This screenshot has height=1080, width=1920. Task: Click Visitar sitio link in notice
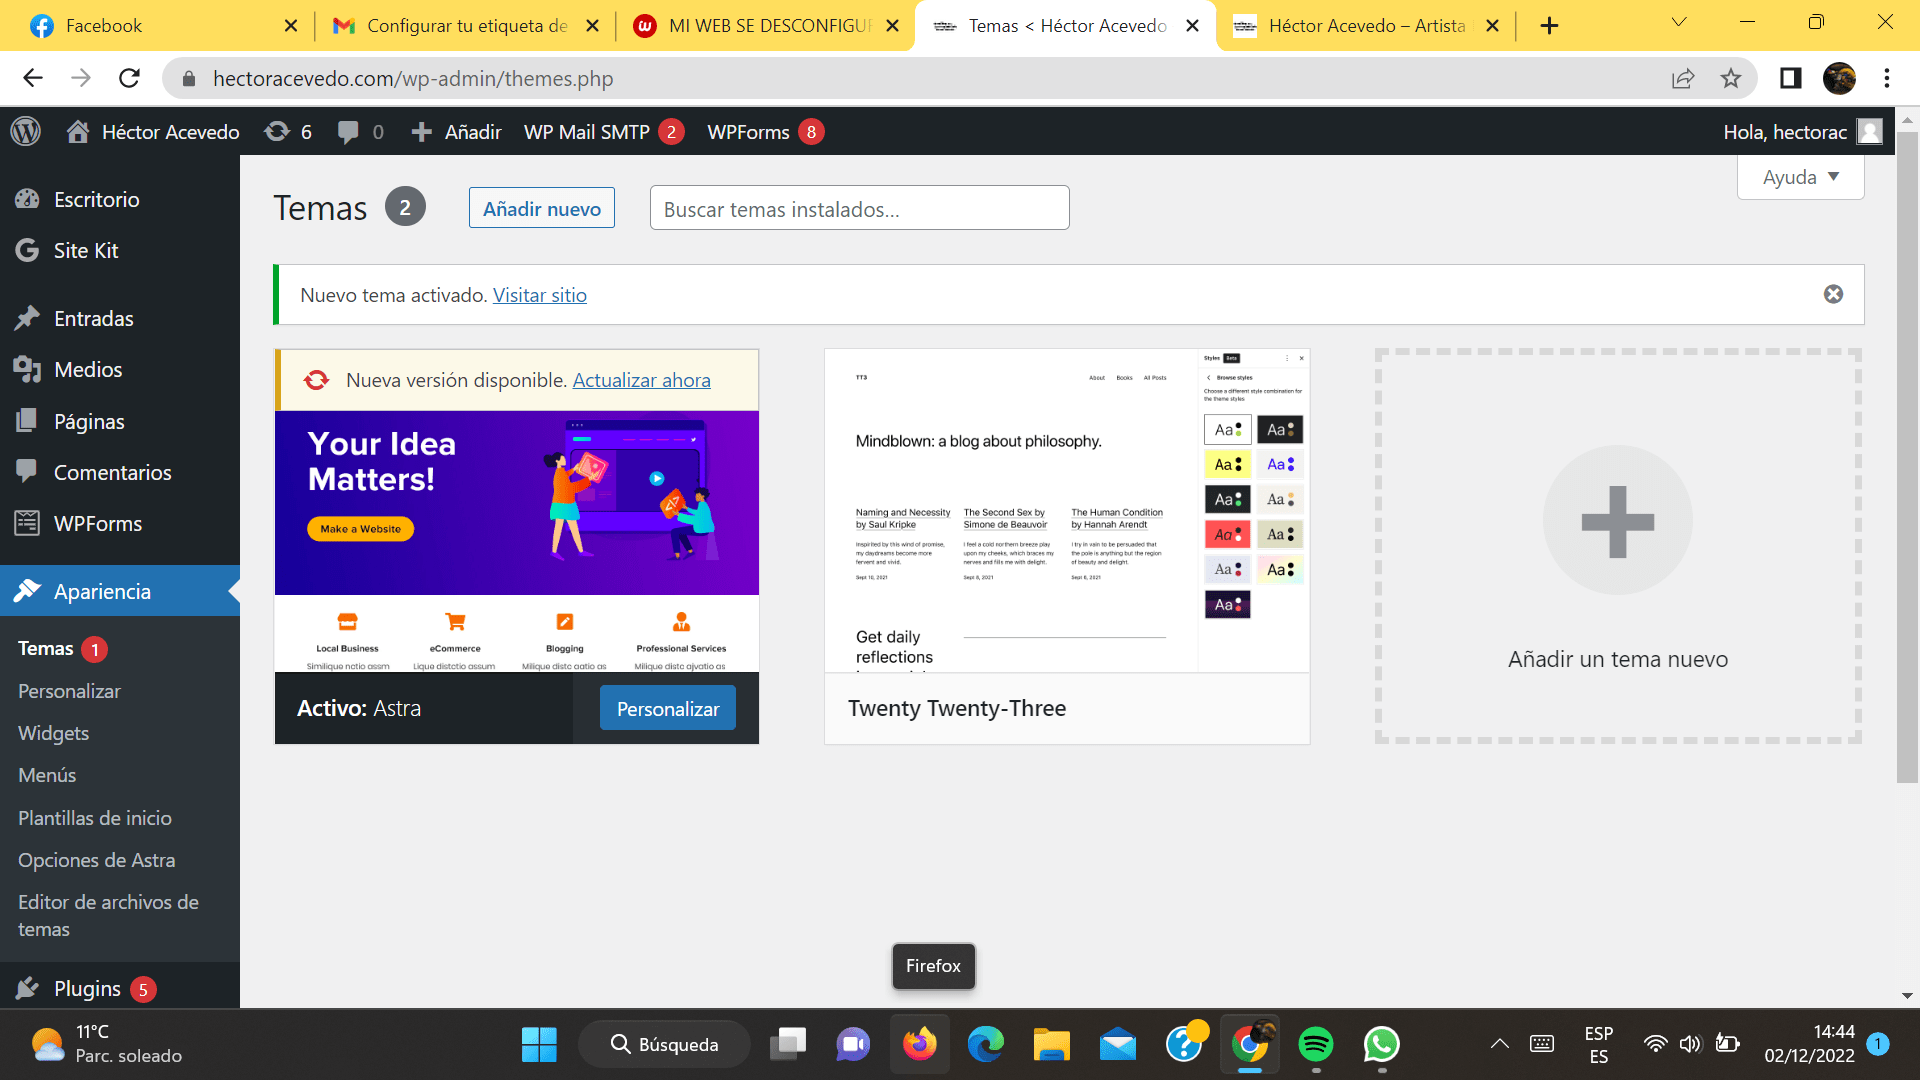[x=540, y=295]
